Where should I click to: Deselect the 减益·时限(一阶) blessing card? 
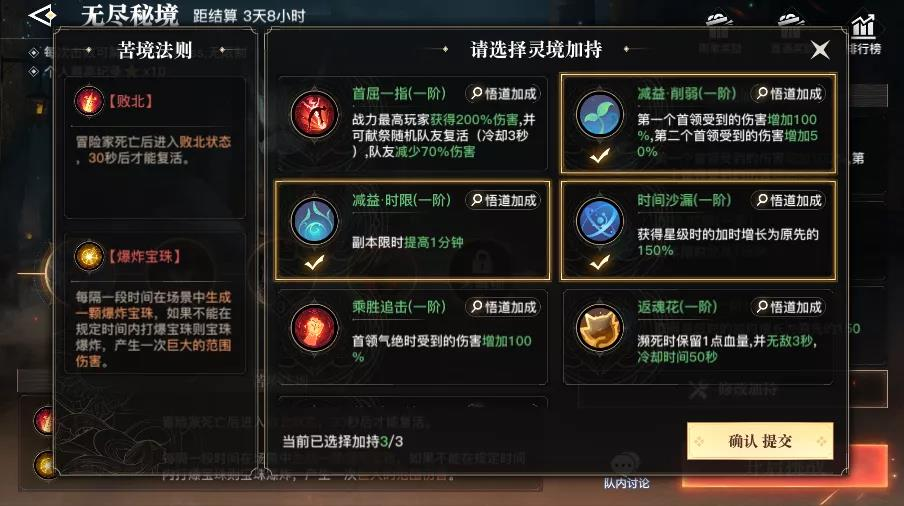pos(412,231)
